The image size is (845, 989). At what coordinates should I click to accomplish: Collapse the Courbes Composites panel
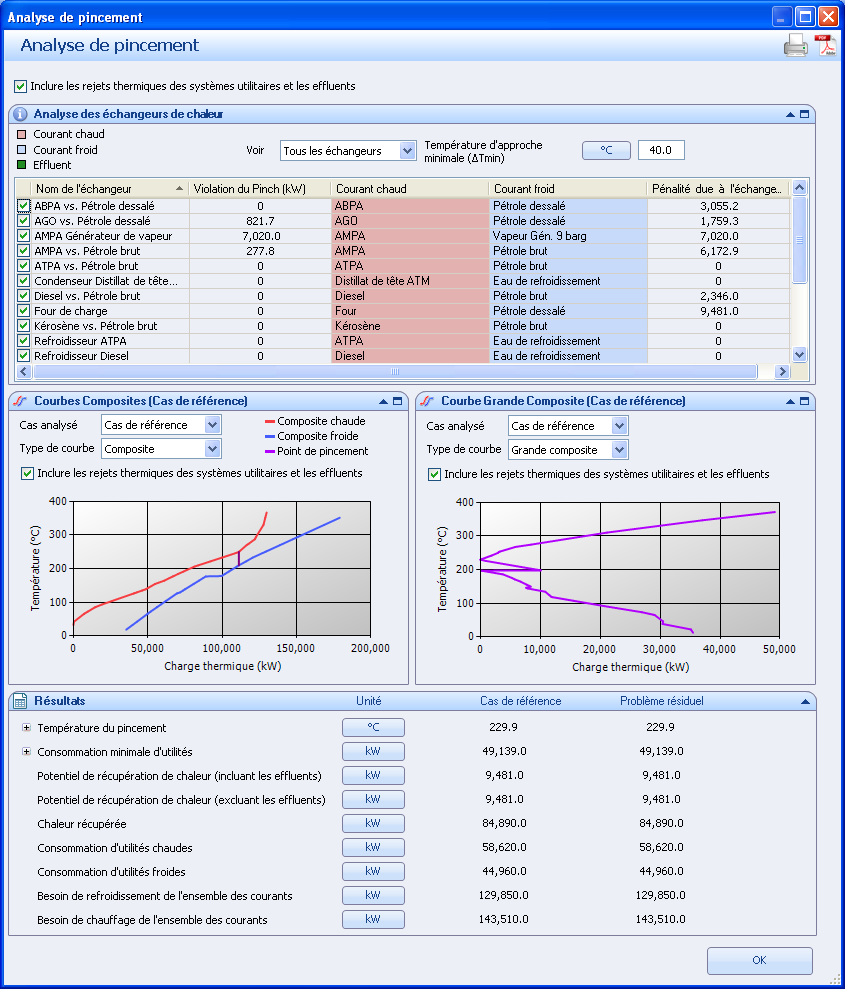(x=383, y=401)
